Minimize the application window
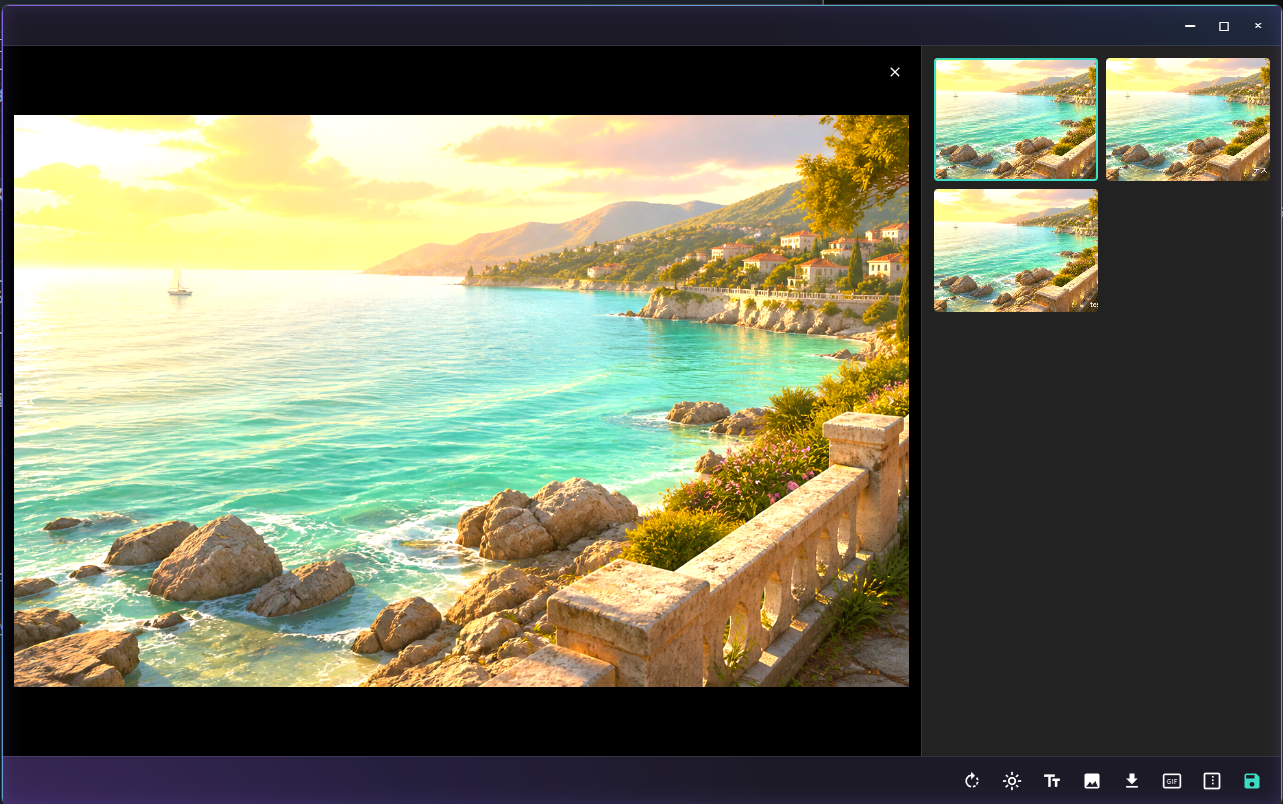Screen dimensions: 1283x804 click(1190, 26)
